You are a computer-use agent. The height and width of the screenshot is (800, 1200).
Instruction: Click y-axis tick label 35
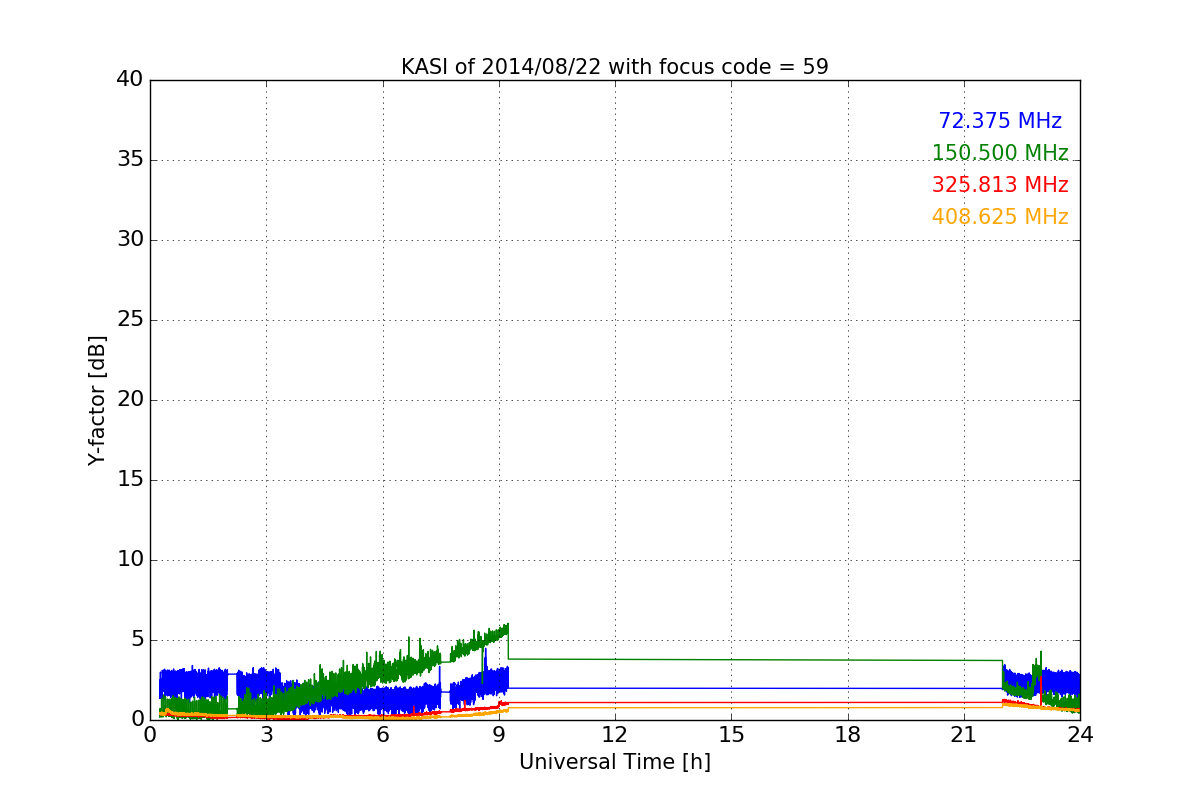(x=130, y=160)
